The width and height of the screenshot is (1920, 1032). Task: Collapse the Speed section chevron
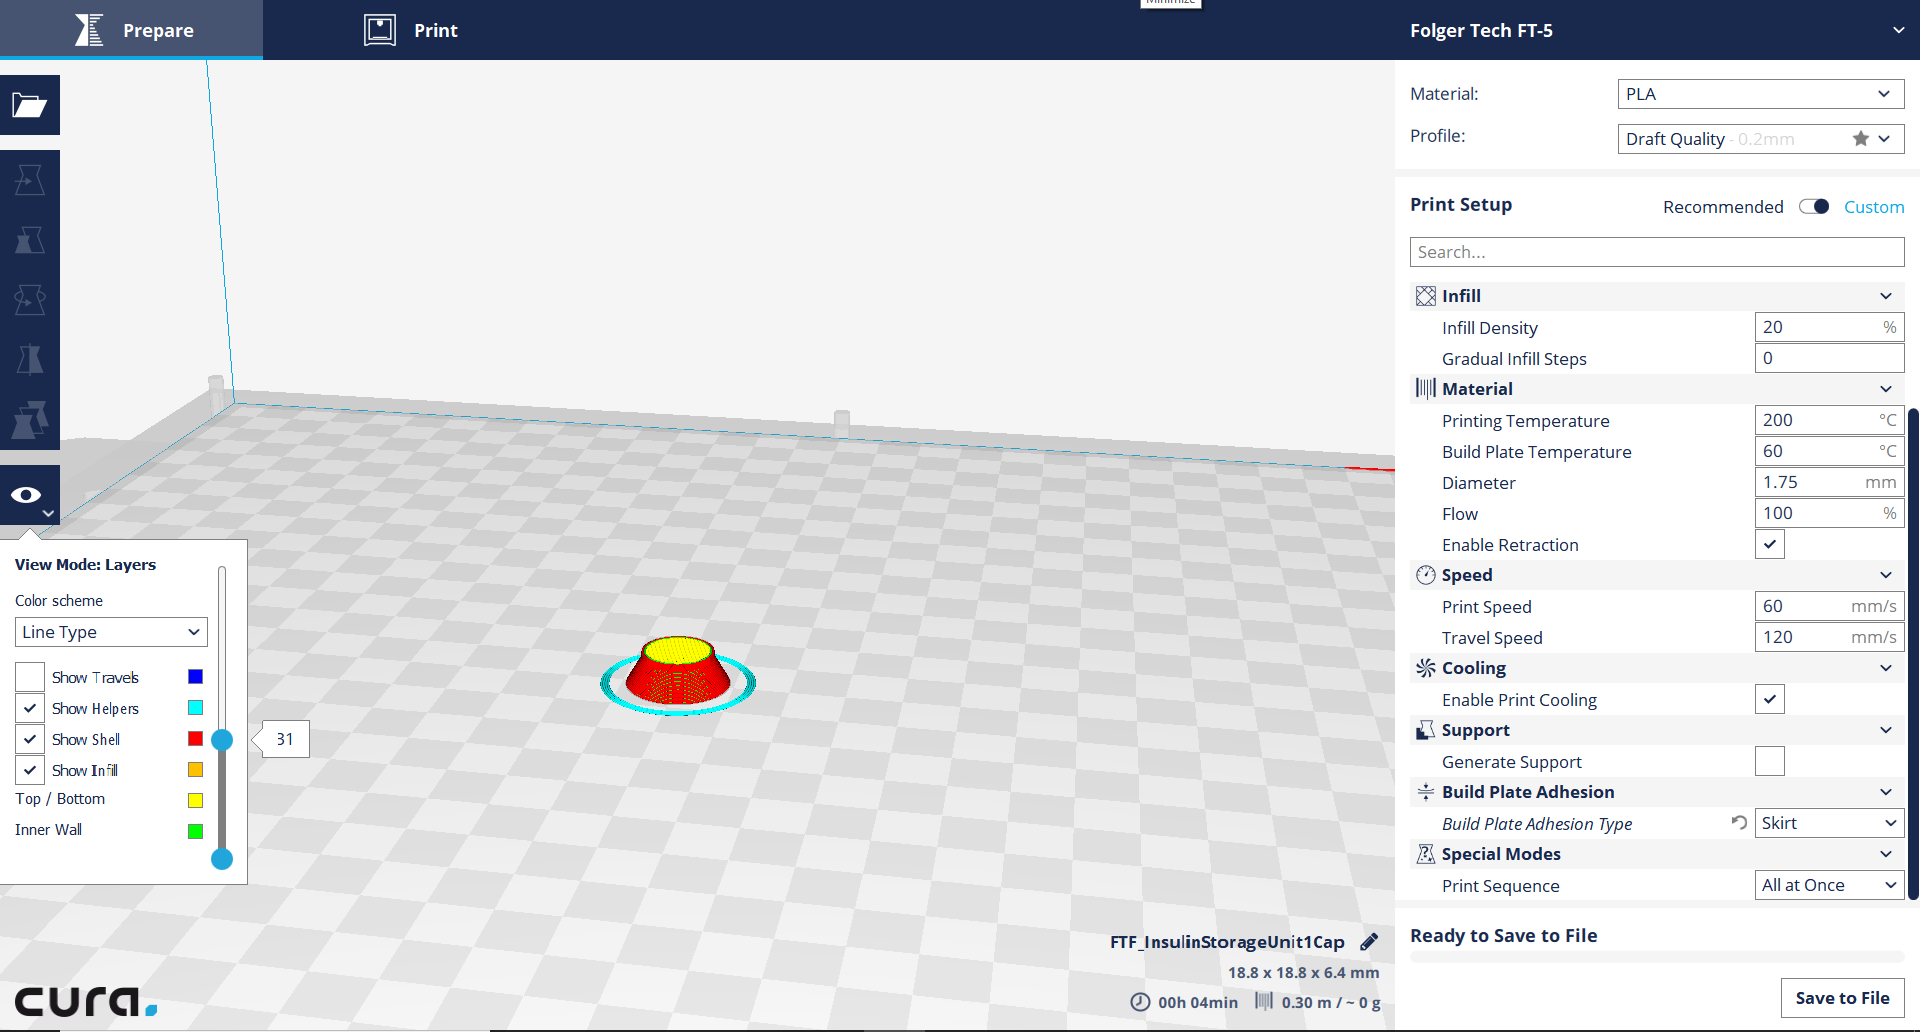tap(1886, 575)
